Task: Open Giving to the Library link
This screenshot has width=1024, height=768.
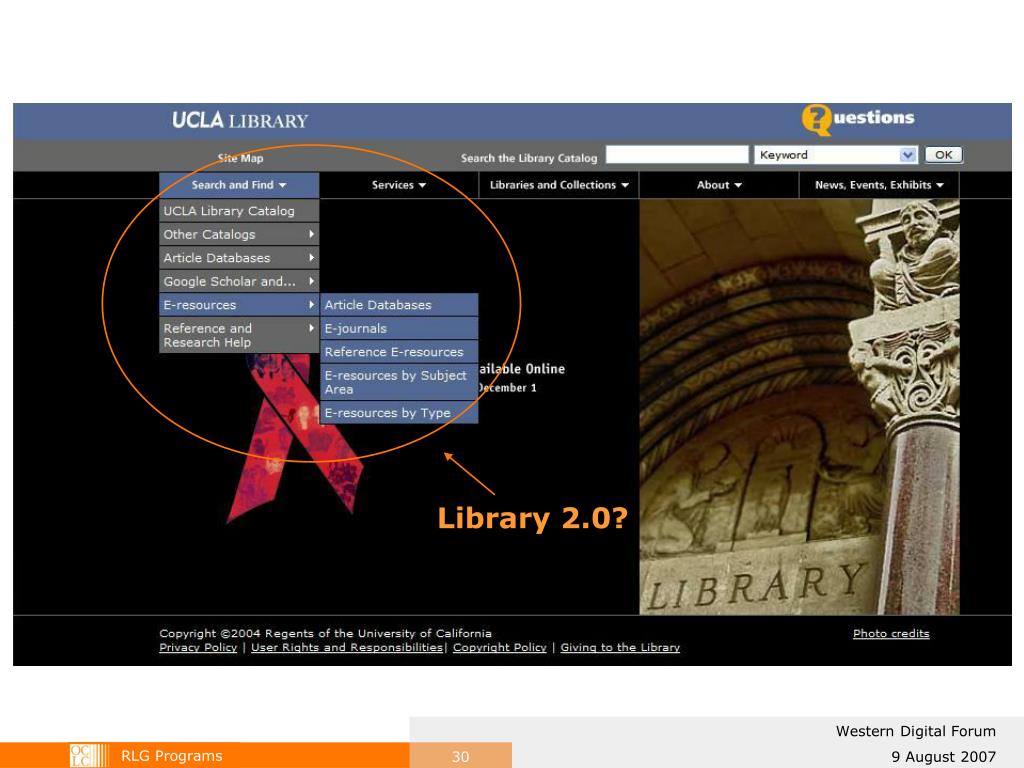Action: 620,648
